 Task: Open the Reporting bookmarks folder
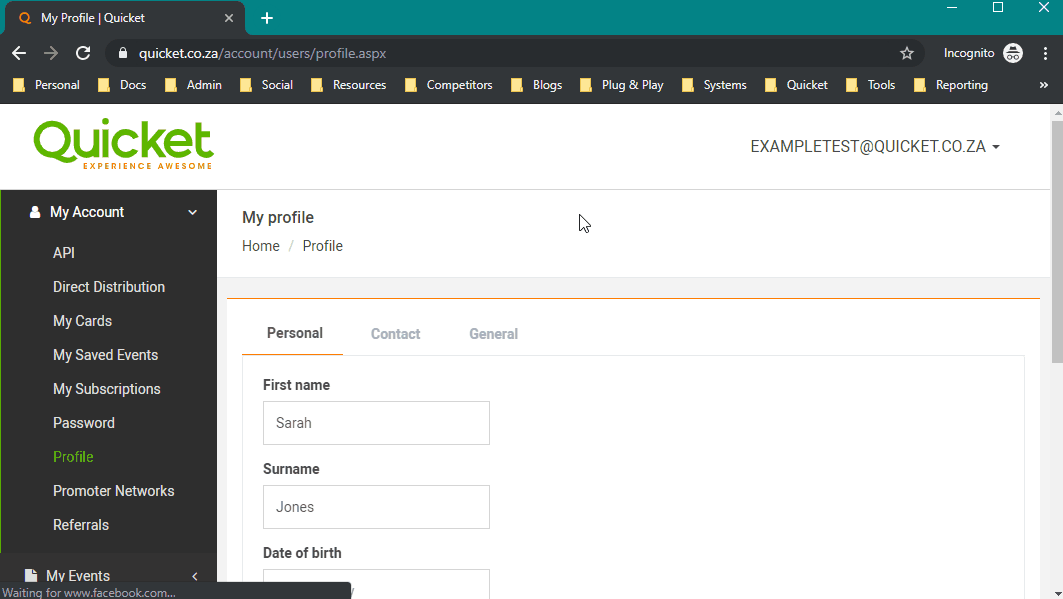[x=950, y=85]
